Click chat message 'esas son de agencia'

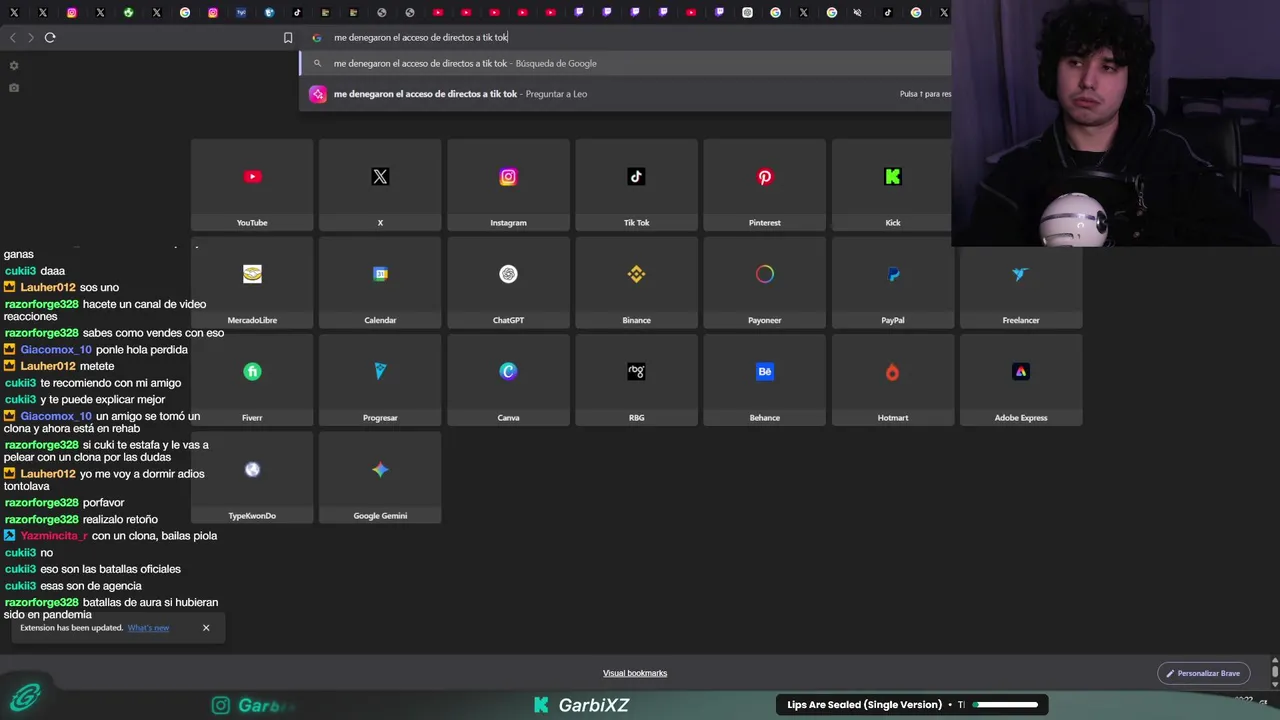pos(91,586)
